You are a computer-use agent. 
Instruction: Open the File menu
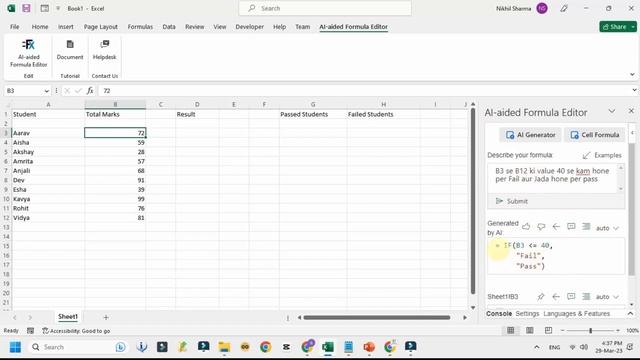[x=15, y=27]
